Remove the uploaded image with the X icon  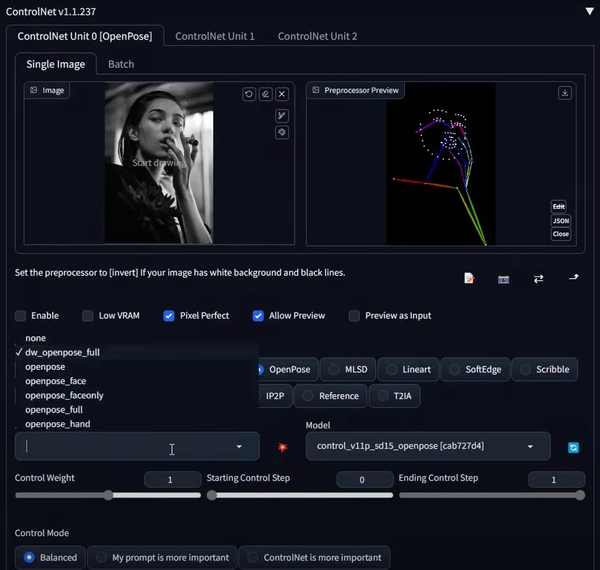click(282, 94)
